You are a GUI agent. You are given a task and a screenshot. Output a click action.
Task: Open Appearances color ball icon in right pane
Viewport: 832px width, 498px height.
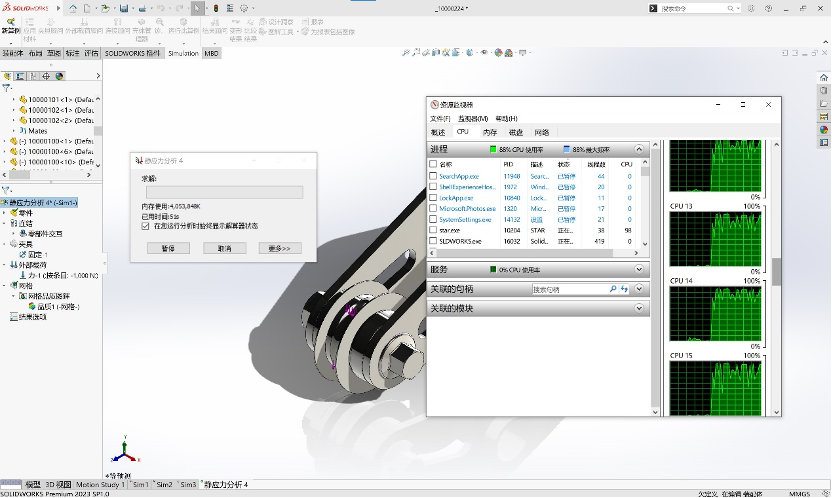824,129
